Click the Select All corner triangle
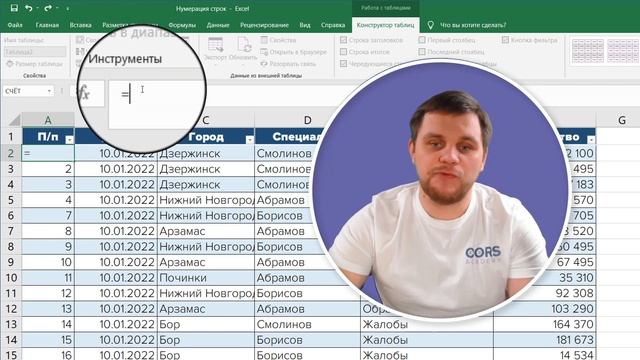This screenshot has height=360, width=640. [x=15, y=120]
